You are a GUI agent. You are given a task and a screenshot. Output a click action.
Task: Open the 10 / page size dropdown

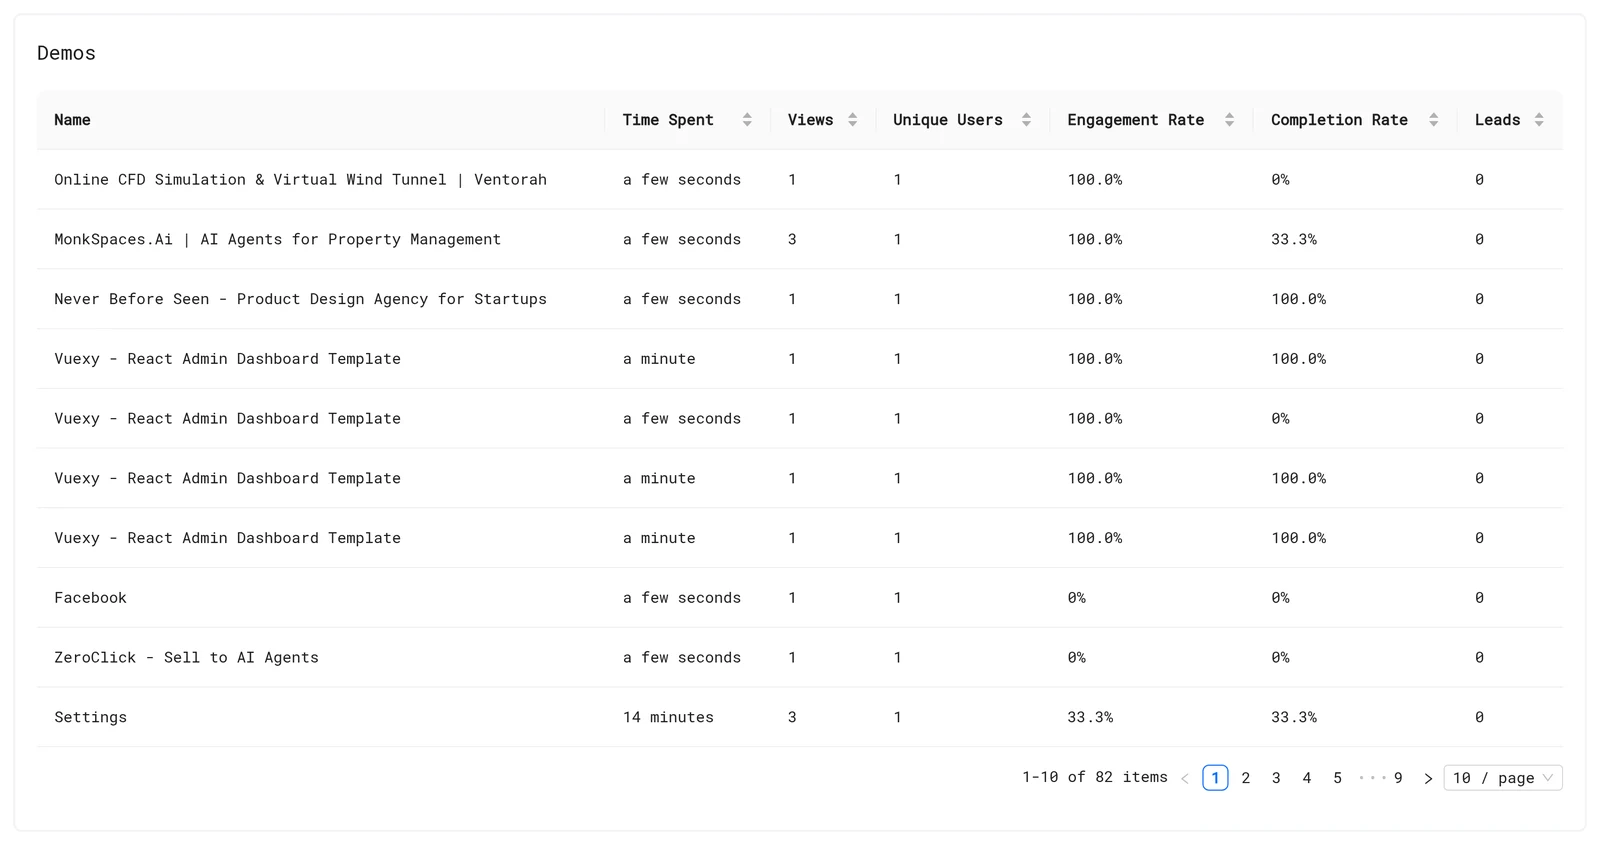[x=1503, y=778]
